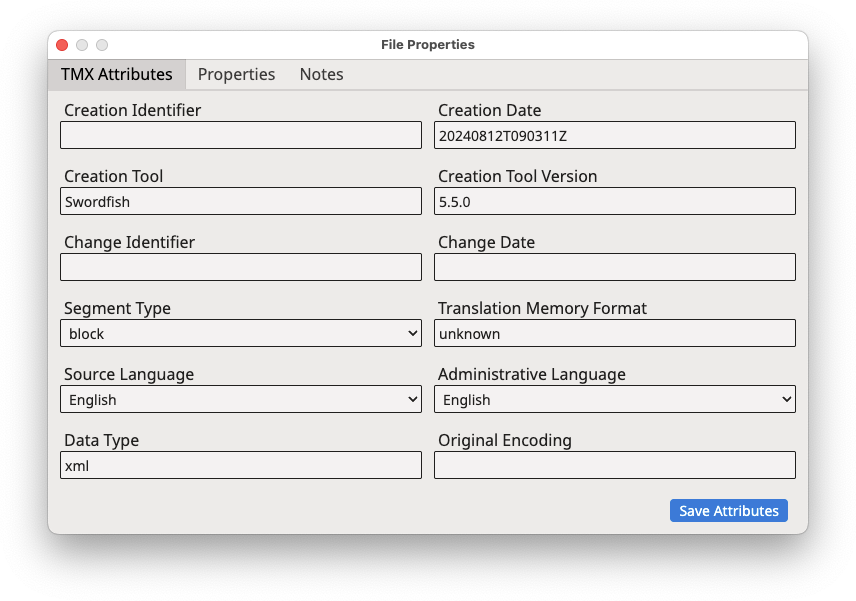Click the Segment Type label
This screenshot has width=856, height=601.
(117, 308)
